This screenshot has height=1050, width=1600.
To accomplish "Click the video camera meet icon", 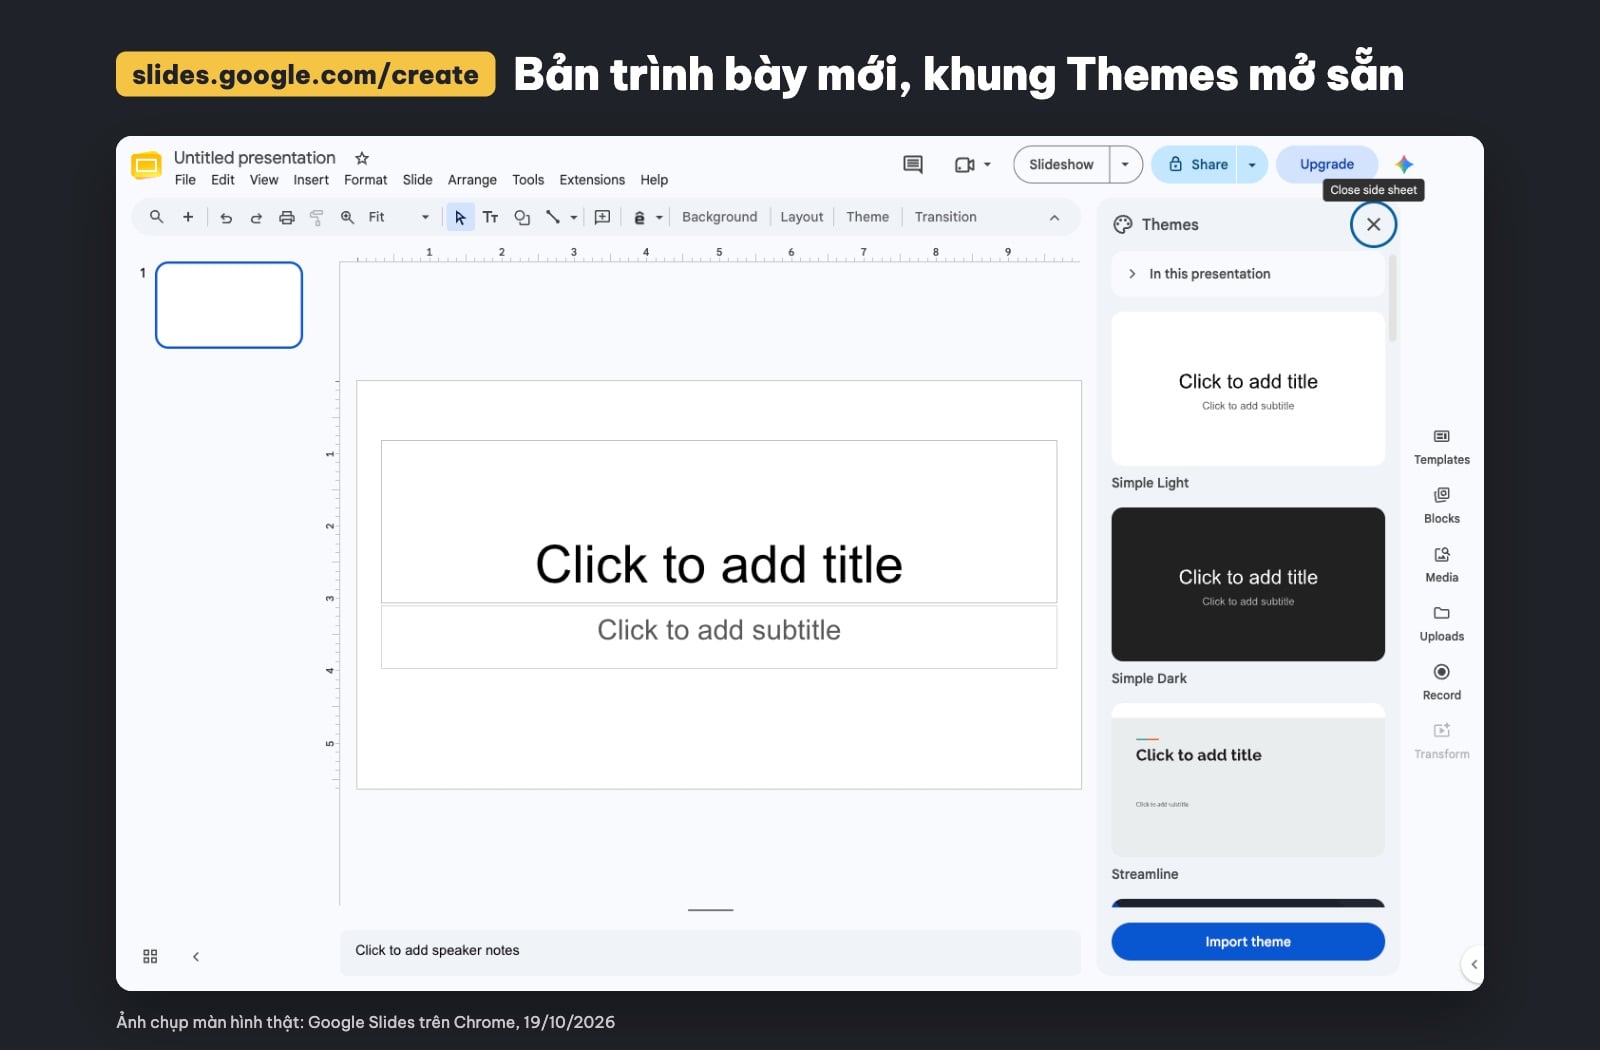I will coord(964,165).
